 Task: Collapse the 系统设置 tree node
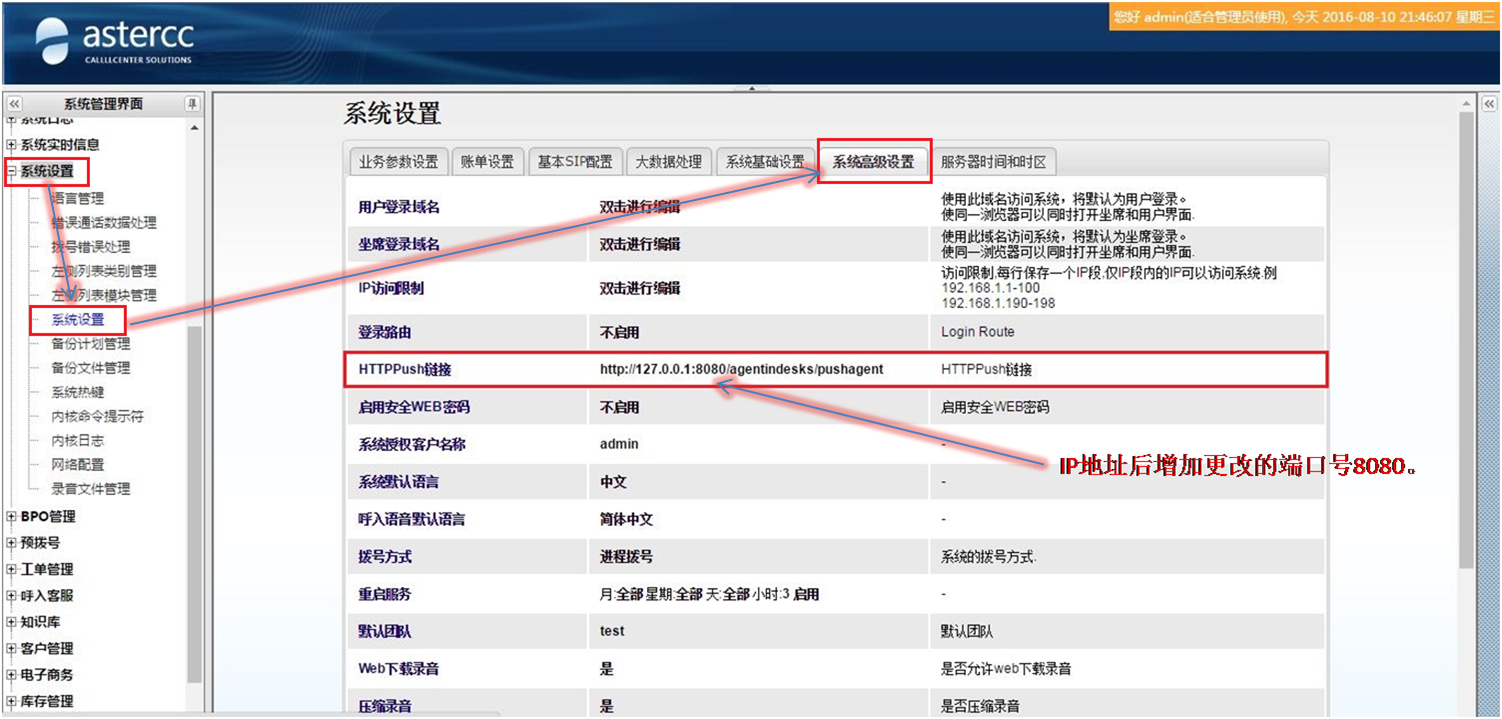coord(12,172)
